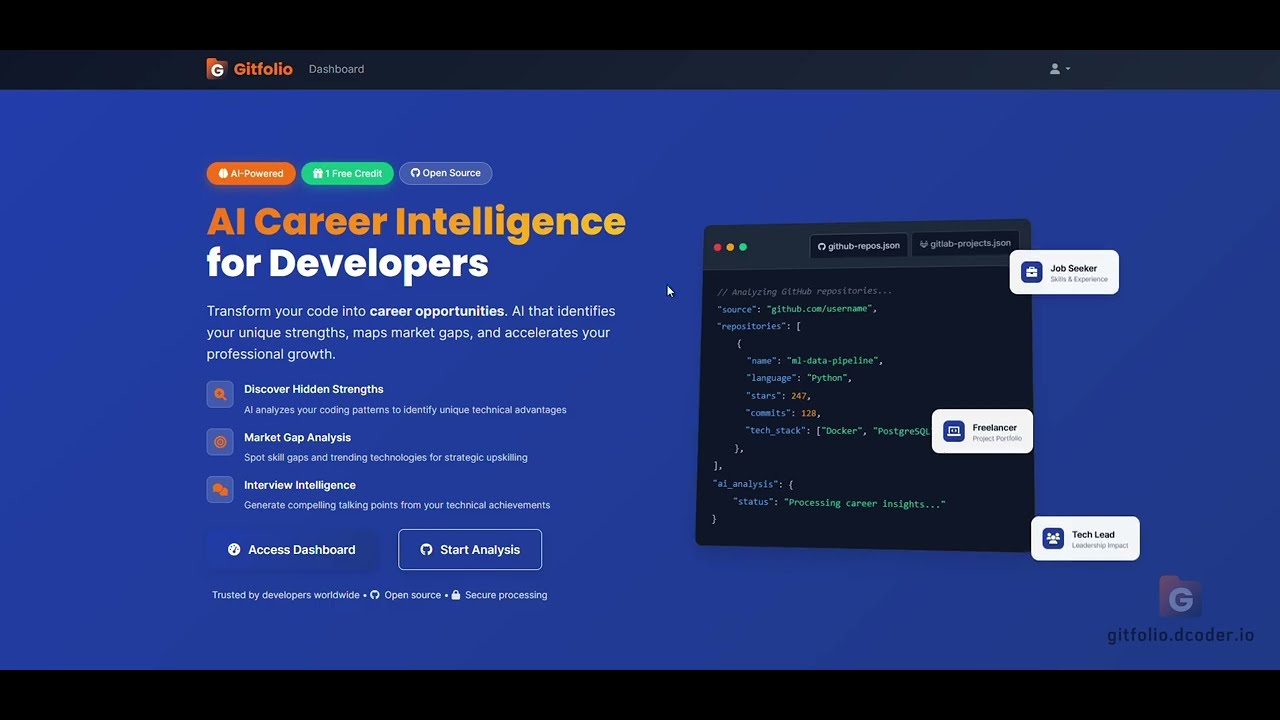Viewport: 1280px width, 720px height.
Task: Click the 'Leadership Impact' card subtitle
Action: (x=1100, y=546)
